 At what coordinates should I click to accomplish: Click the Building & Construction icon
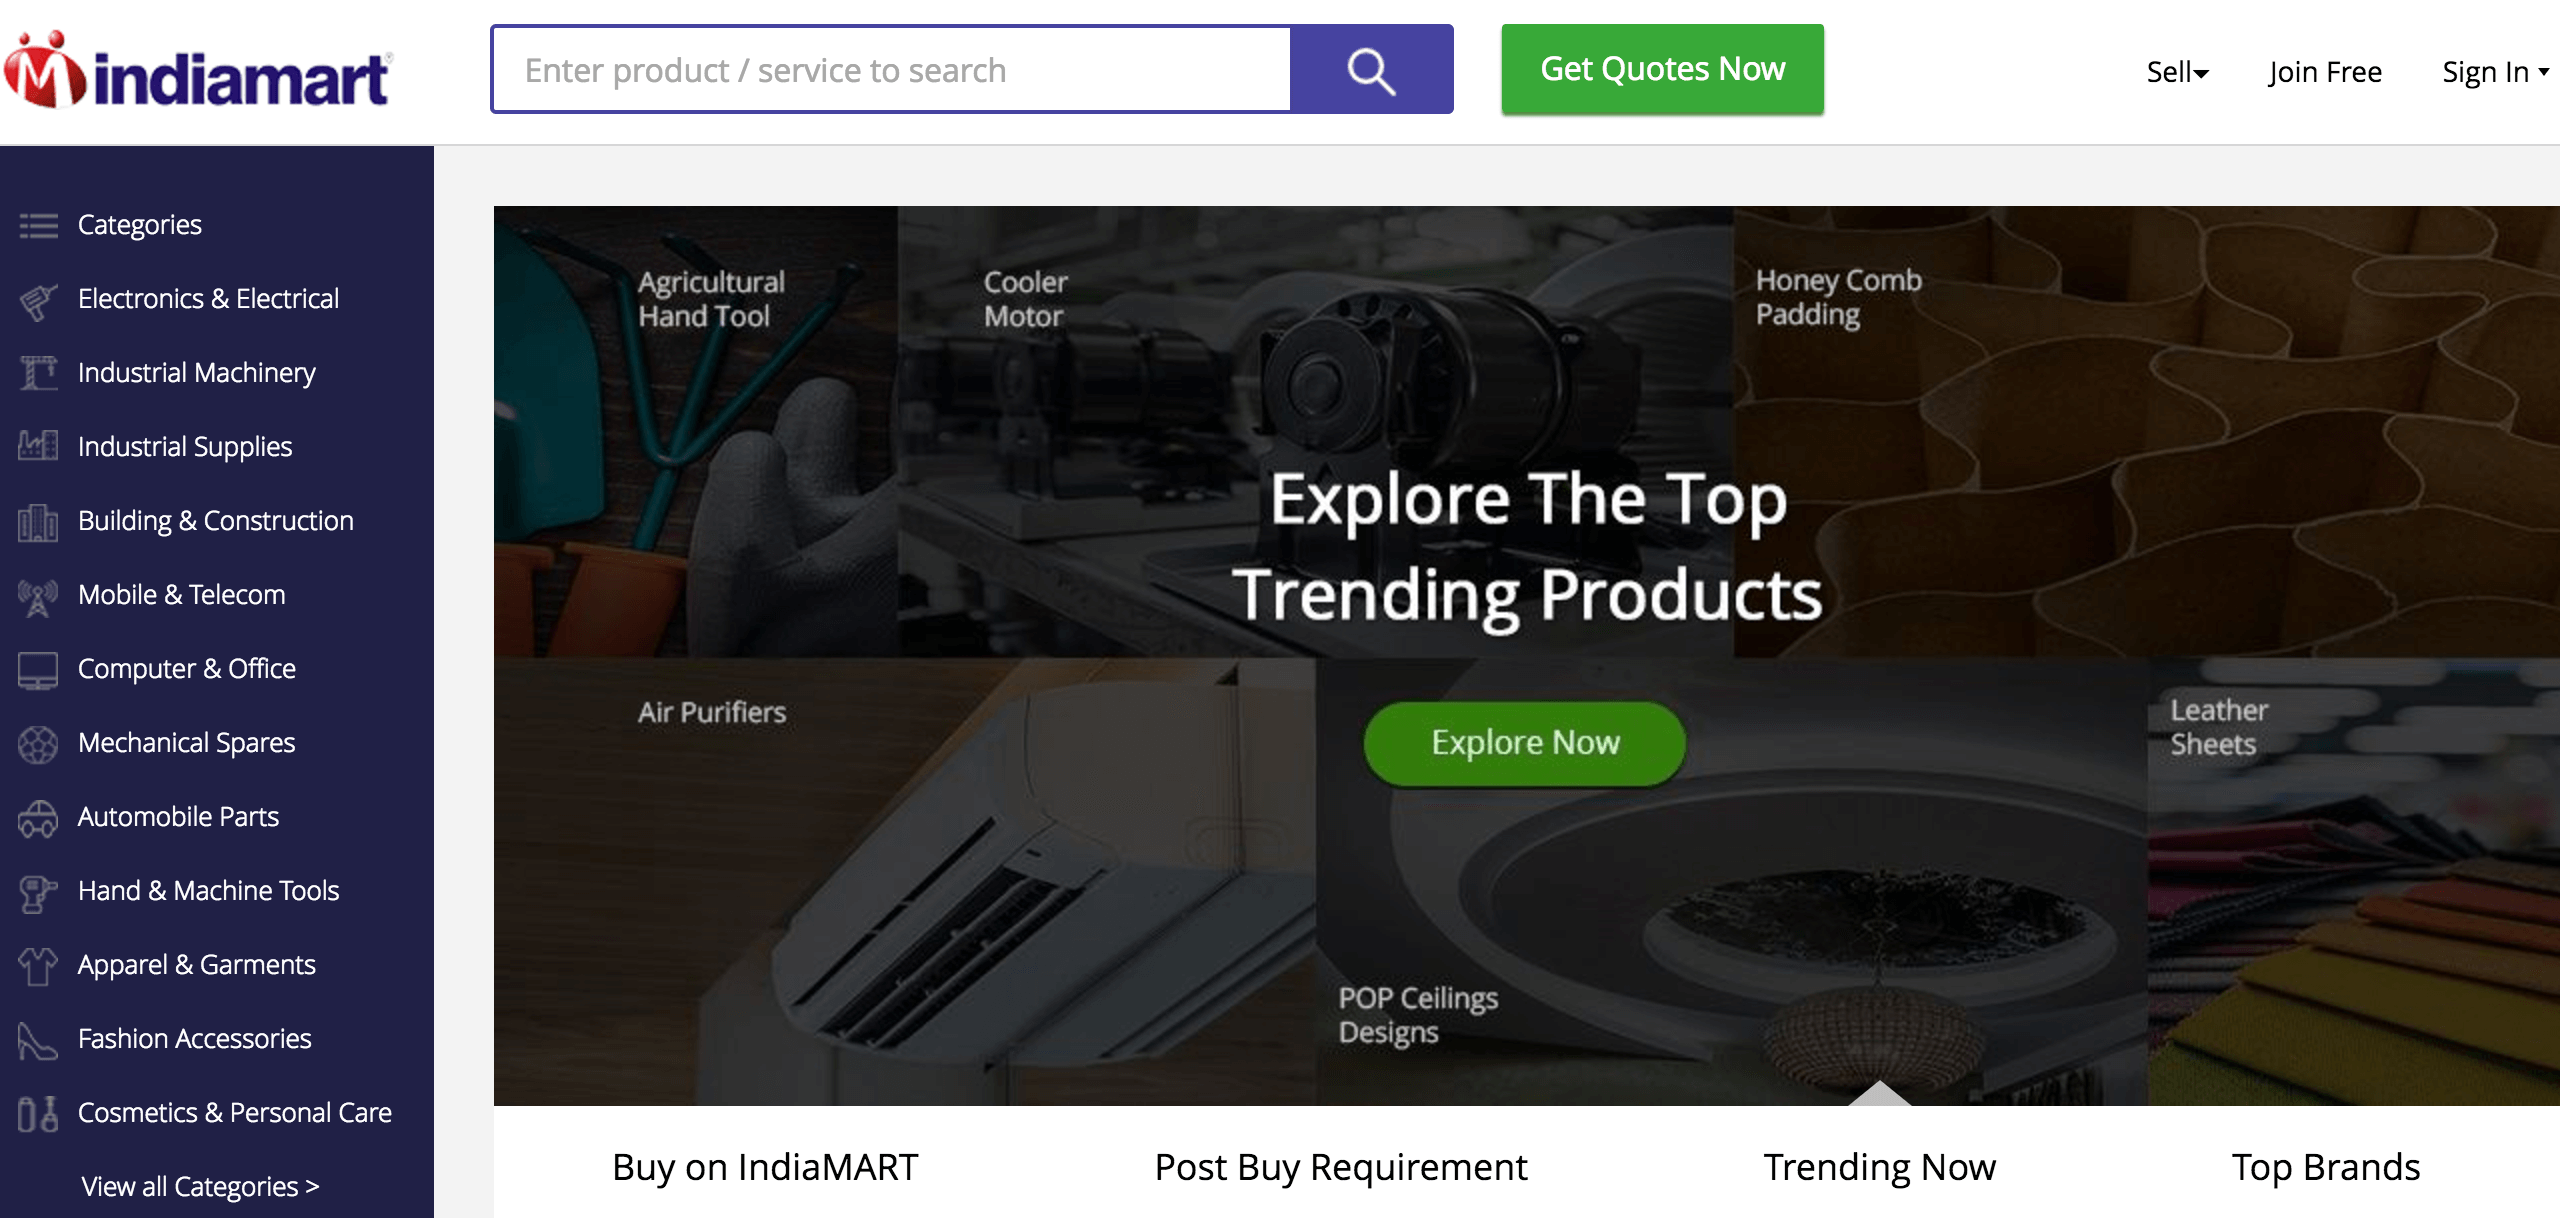click(x=38, y=521)
